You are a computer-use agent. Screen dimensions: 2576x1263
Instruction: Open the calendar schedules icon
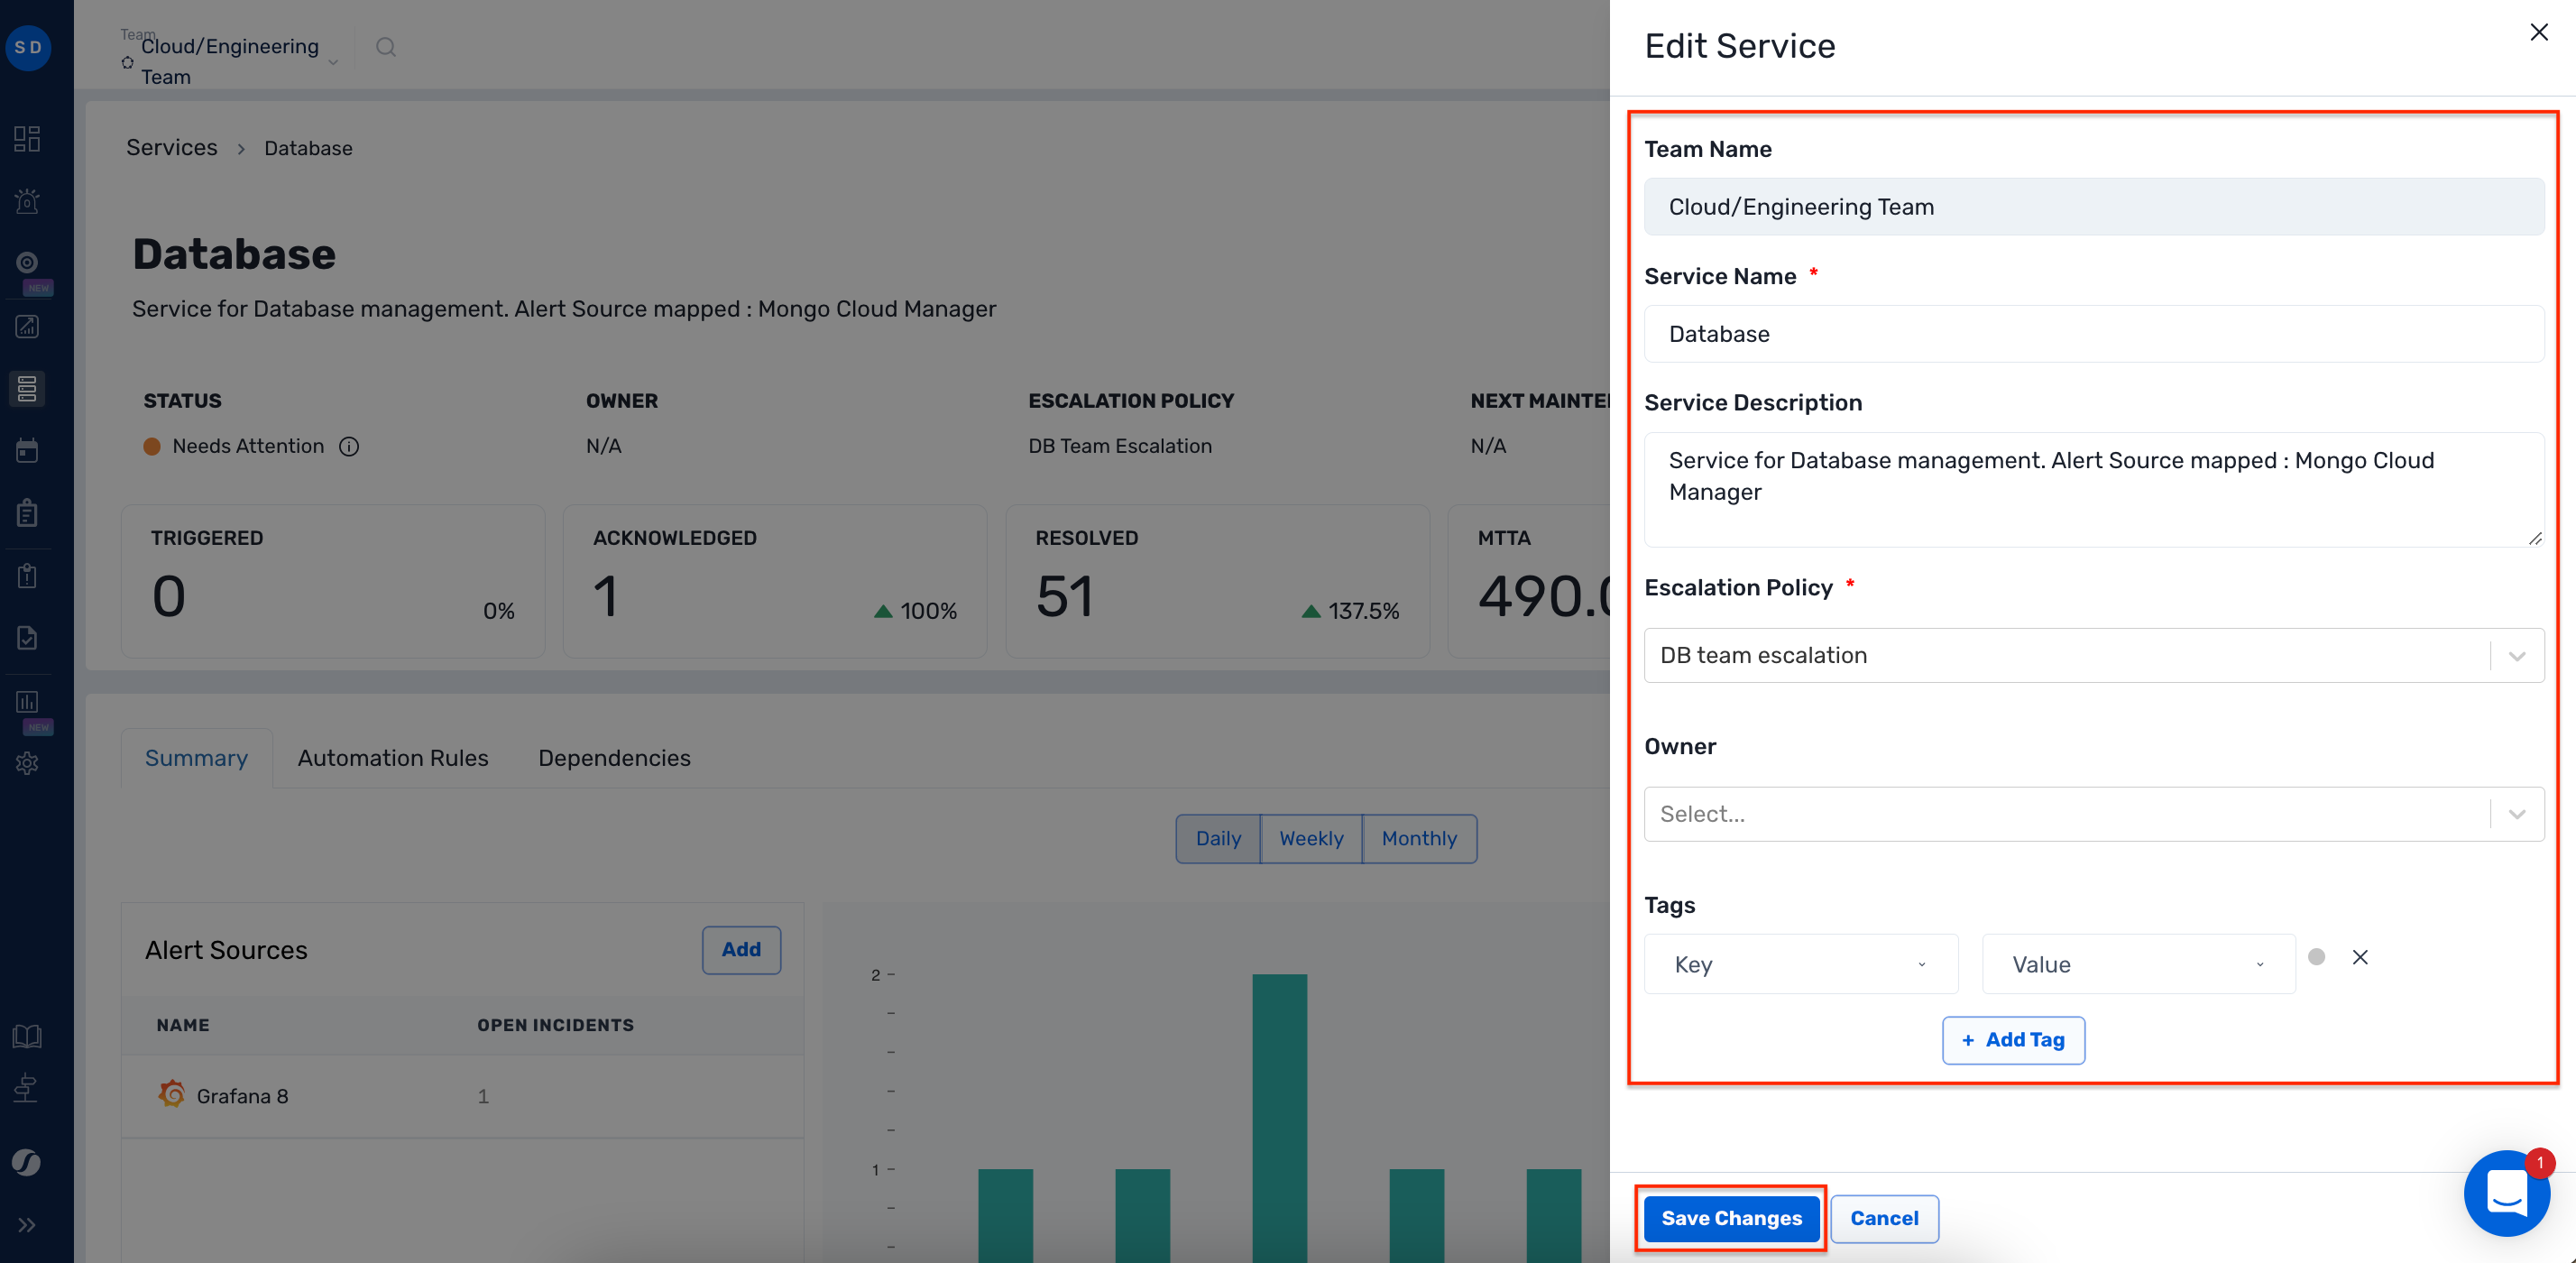(27, 451)
